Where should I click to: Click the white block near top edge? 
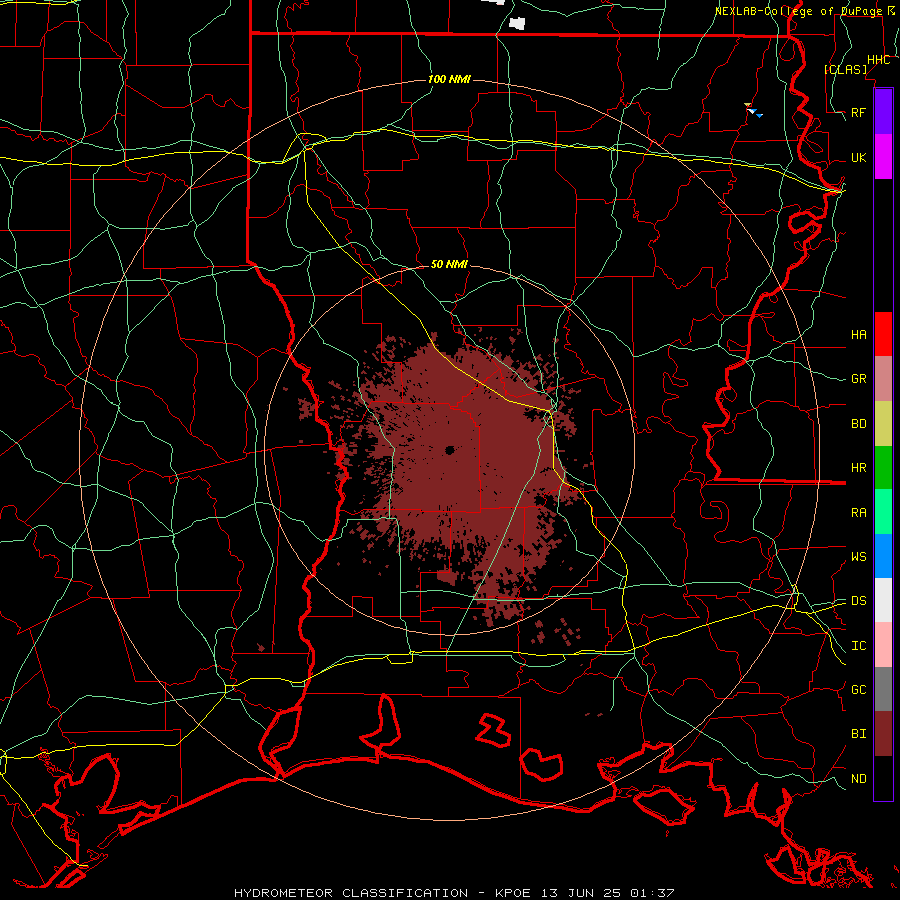517,24
